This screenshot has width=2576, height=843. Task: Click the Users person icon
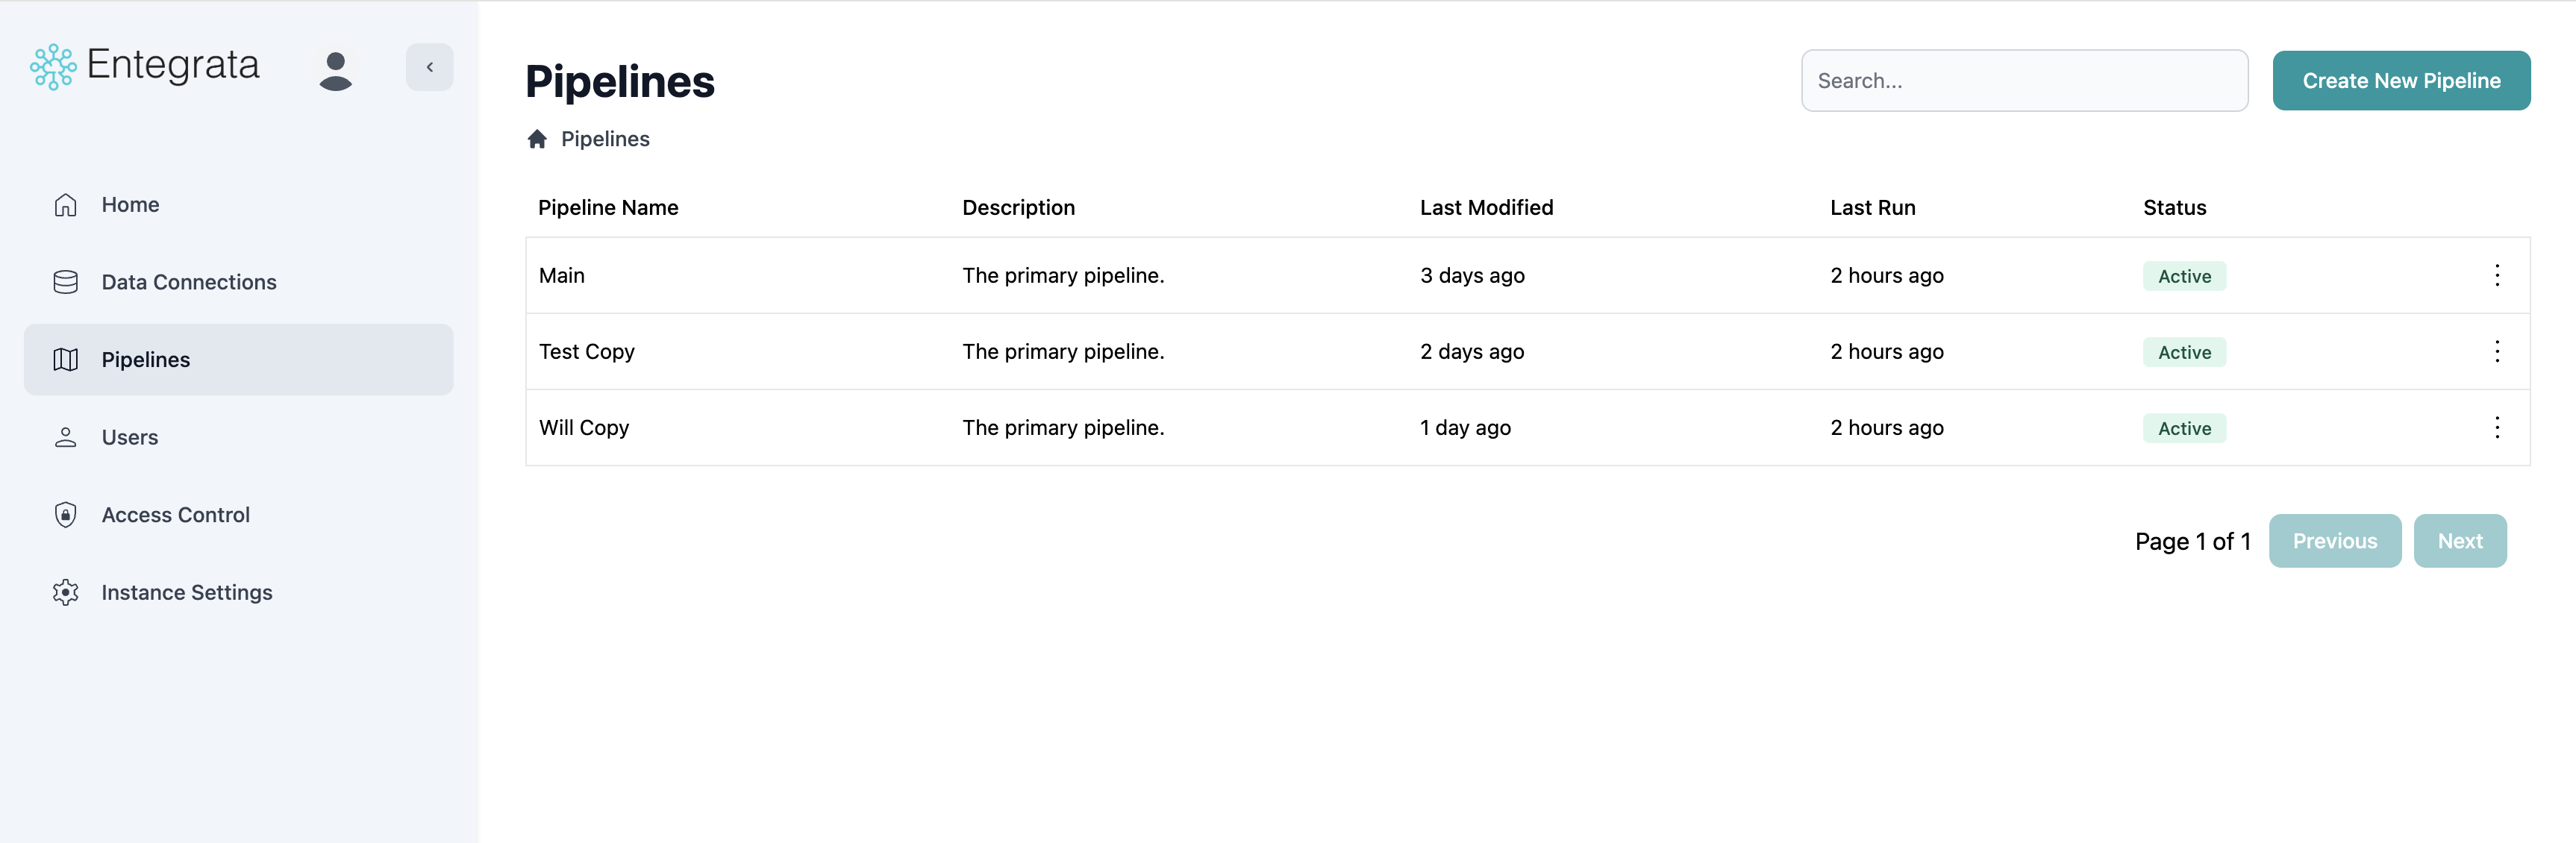coord(65,437)
